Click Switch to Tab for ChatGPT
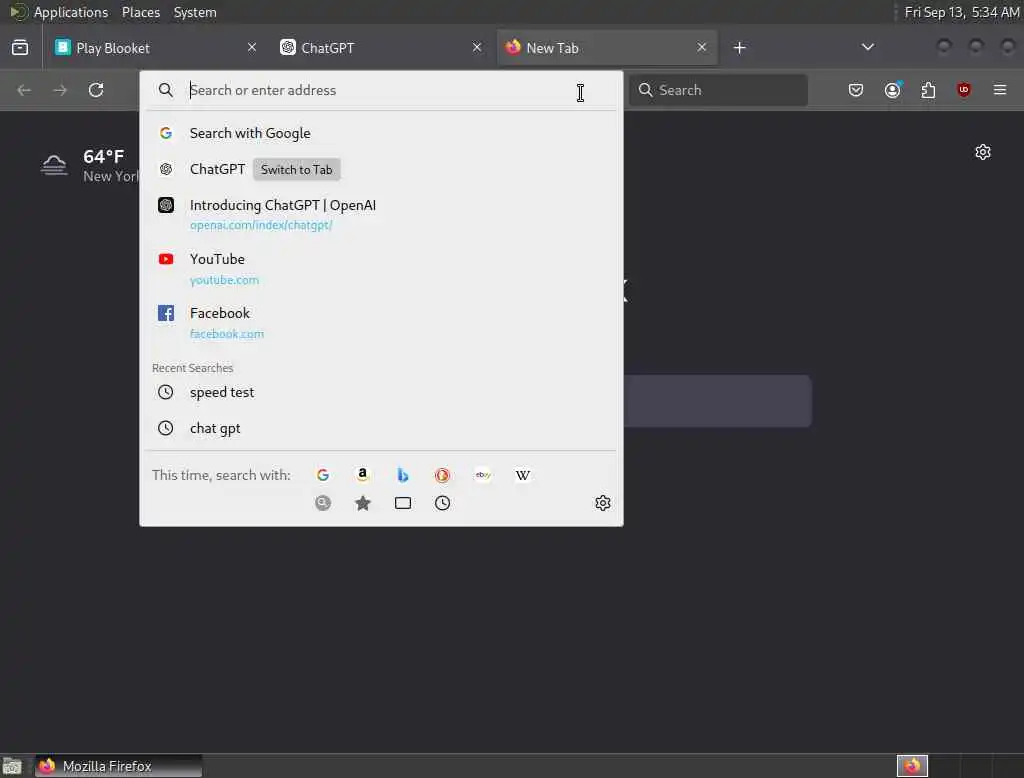The height and width of the screenshot is (778, 1024). tap(296, 169)
